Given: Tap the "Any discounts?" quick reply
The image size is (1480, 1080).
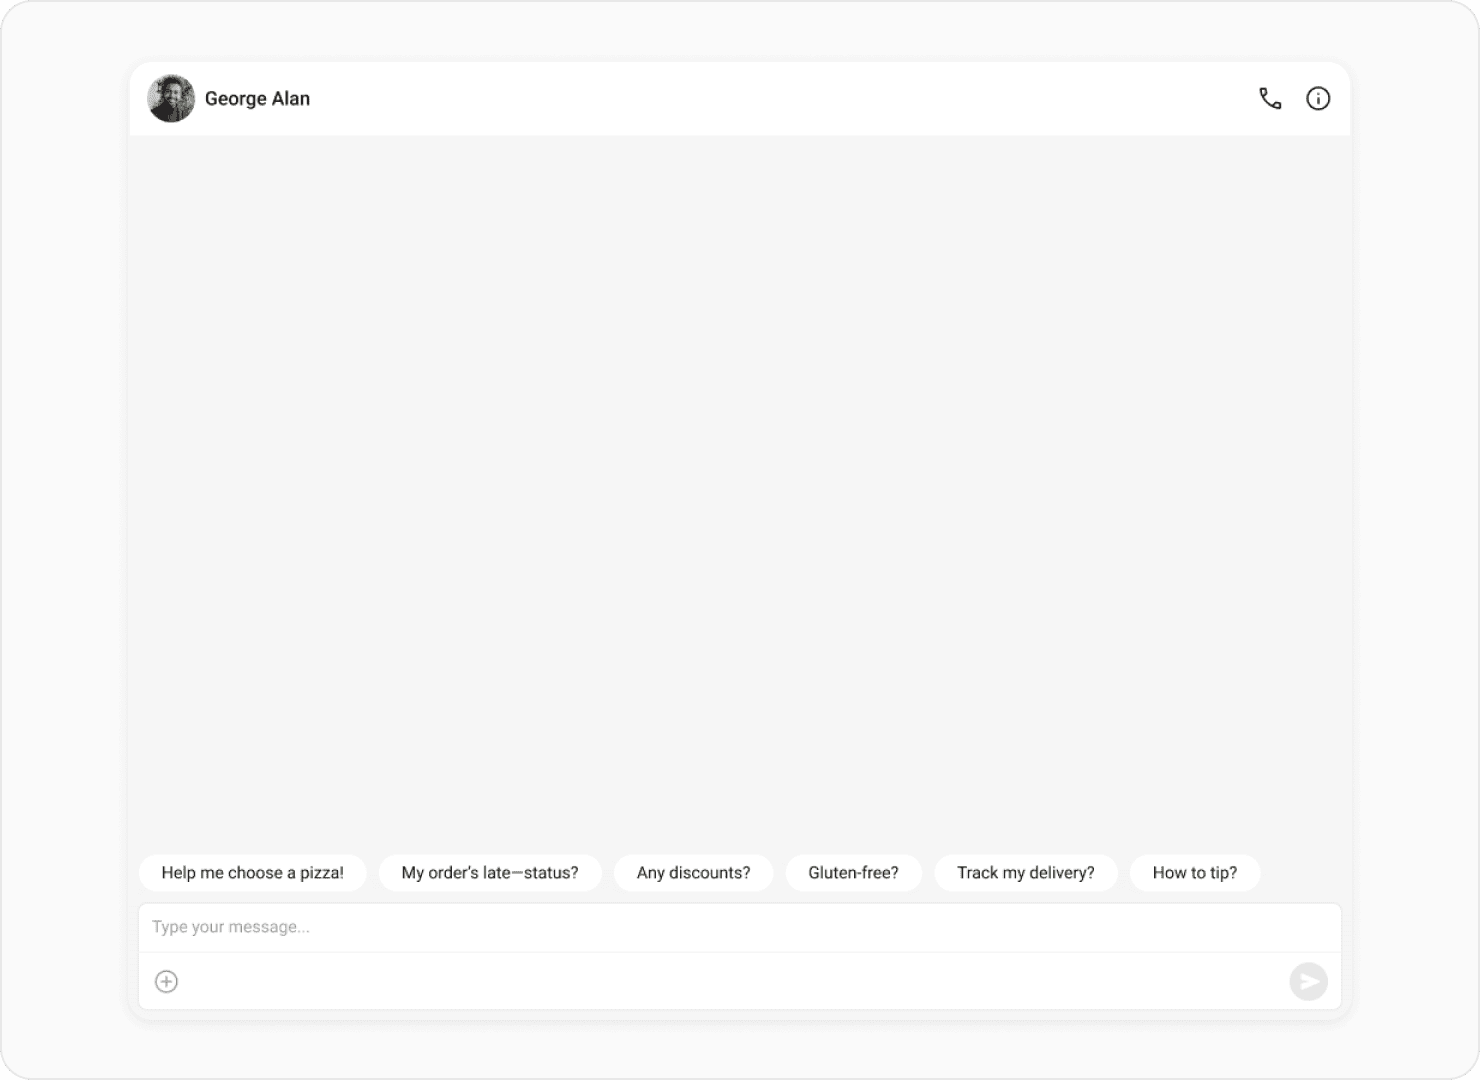Looking at the screenshot, I should (693, 873).
